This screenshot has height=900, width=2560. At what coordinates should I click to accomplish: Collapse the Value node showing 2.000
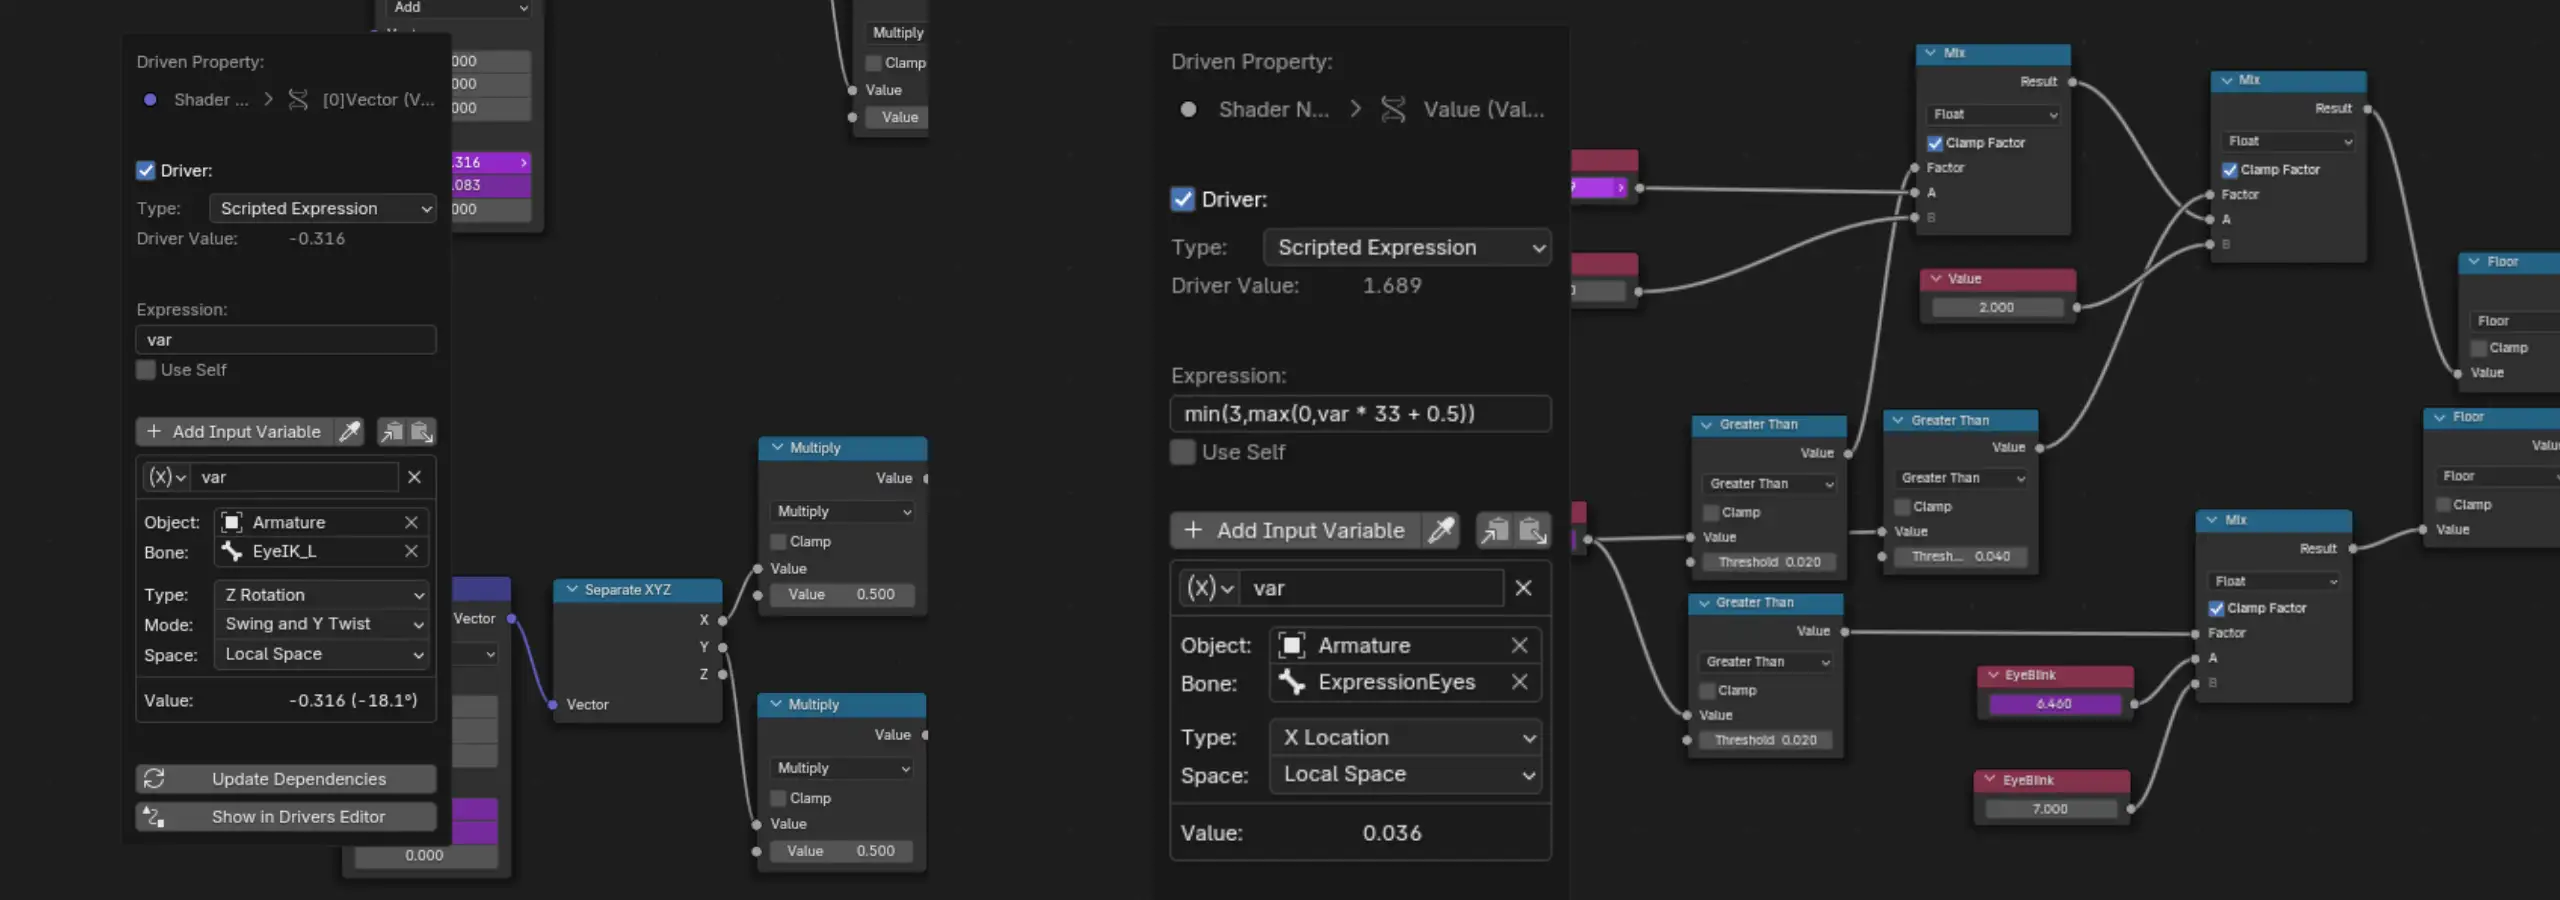(x=1936, y=278)
